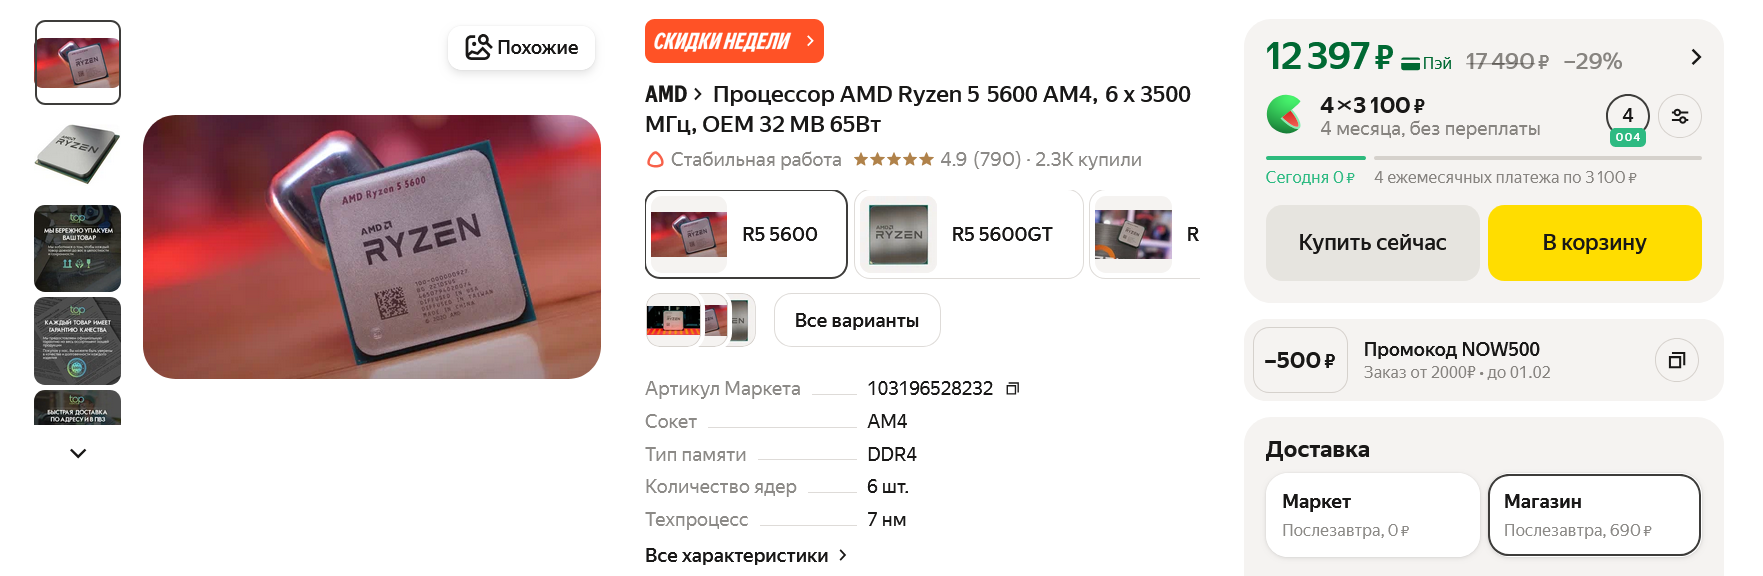Choose Магазин delivery option

point(1594,515)
